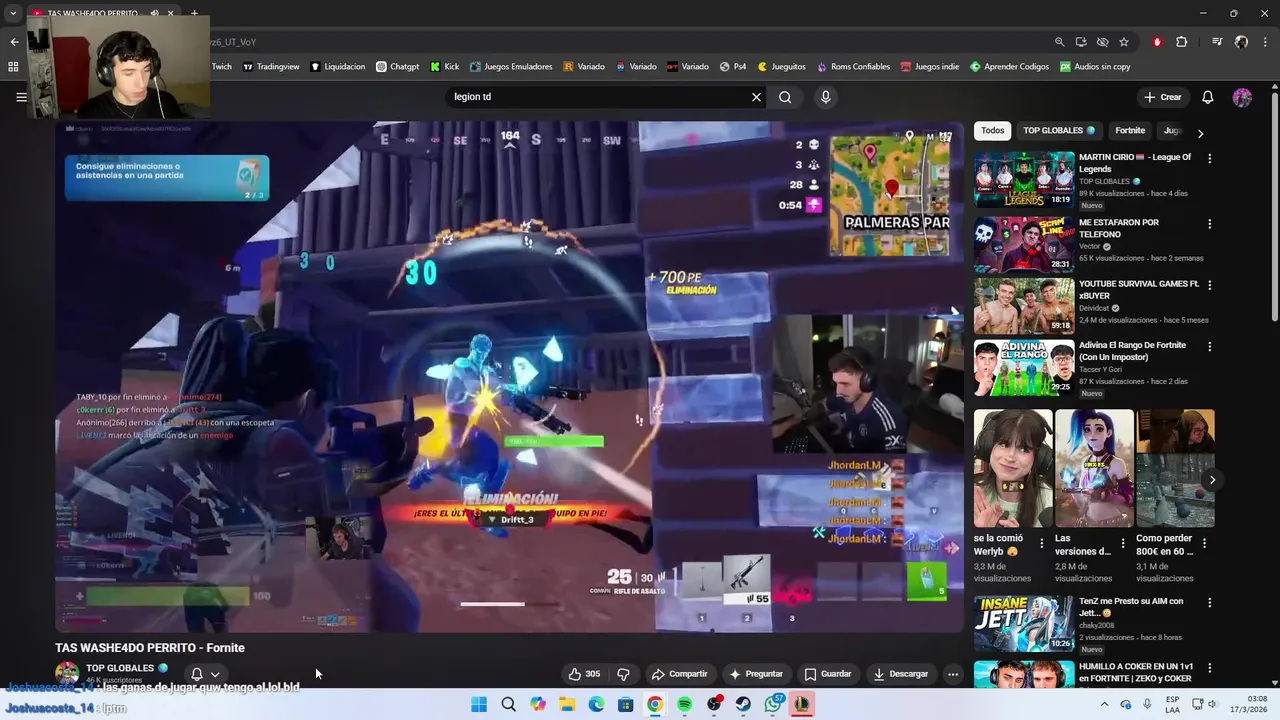Open Windows taskbar search
Viewport: 1280px width, 720px height.
(508, 704)
